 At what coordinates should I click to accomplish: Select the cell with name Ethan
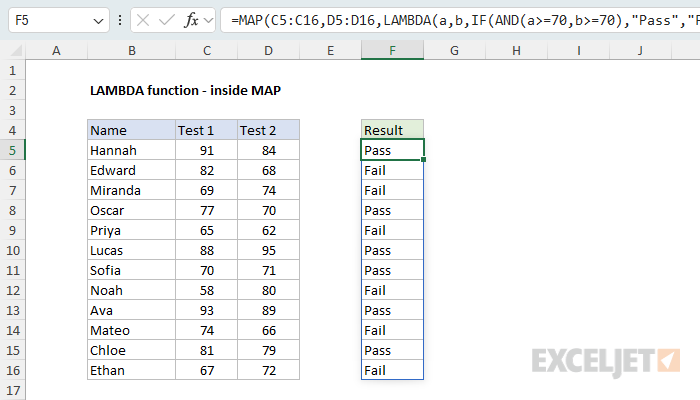pyautogui.click(x=131, y=371)
